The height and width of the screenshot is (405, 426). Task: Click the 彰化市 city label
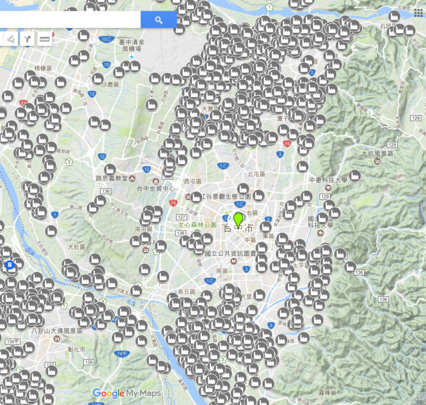(76, 349)
